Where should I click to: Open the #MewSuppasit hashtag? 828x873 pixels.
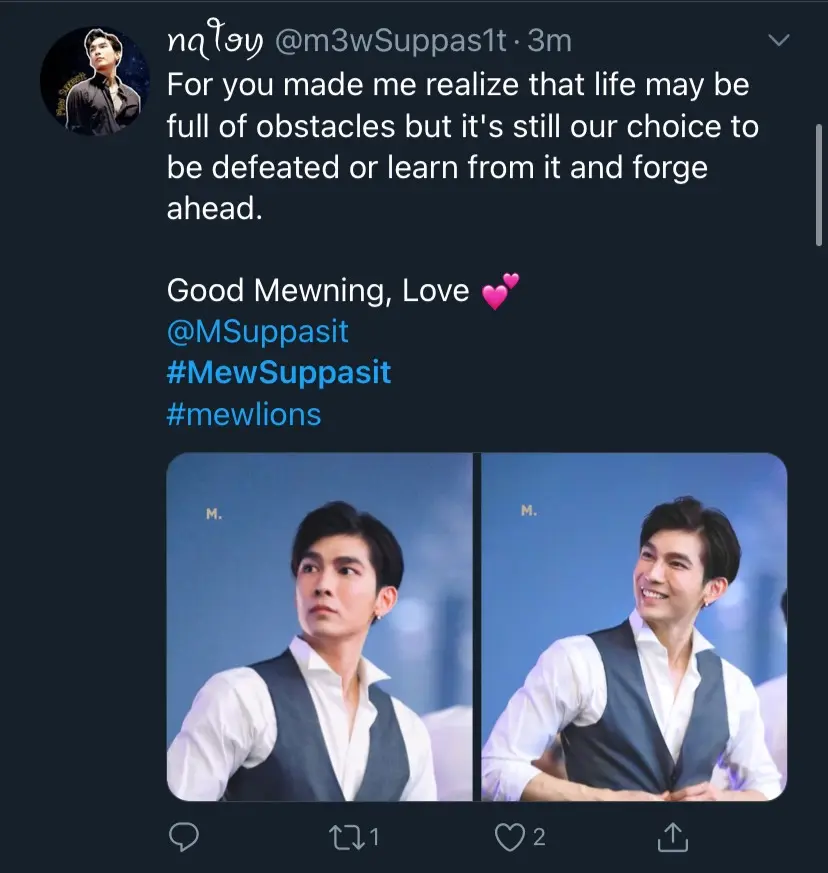[x=278, y=372]
